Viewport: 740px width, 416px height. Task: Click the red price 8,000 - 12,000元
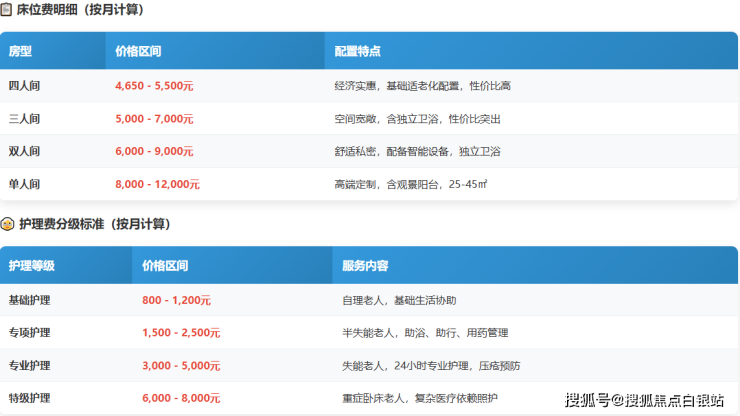pyautogui.click(x=157, y=184)
